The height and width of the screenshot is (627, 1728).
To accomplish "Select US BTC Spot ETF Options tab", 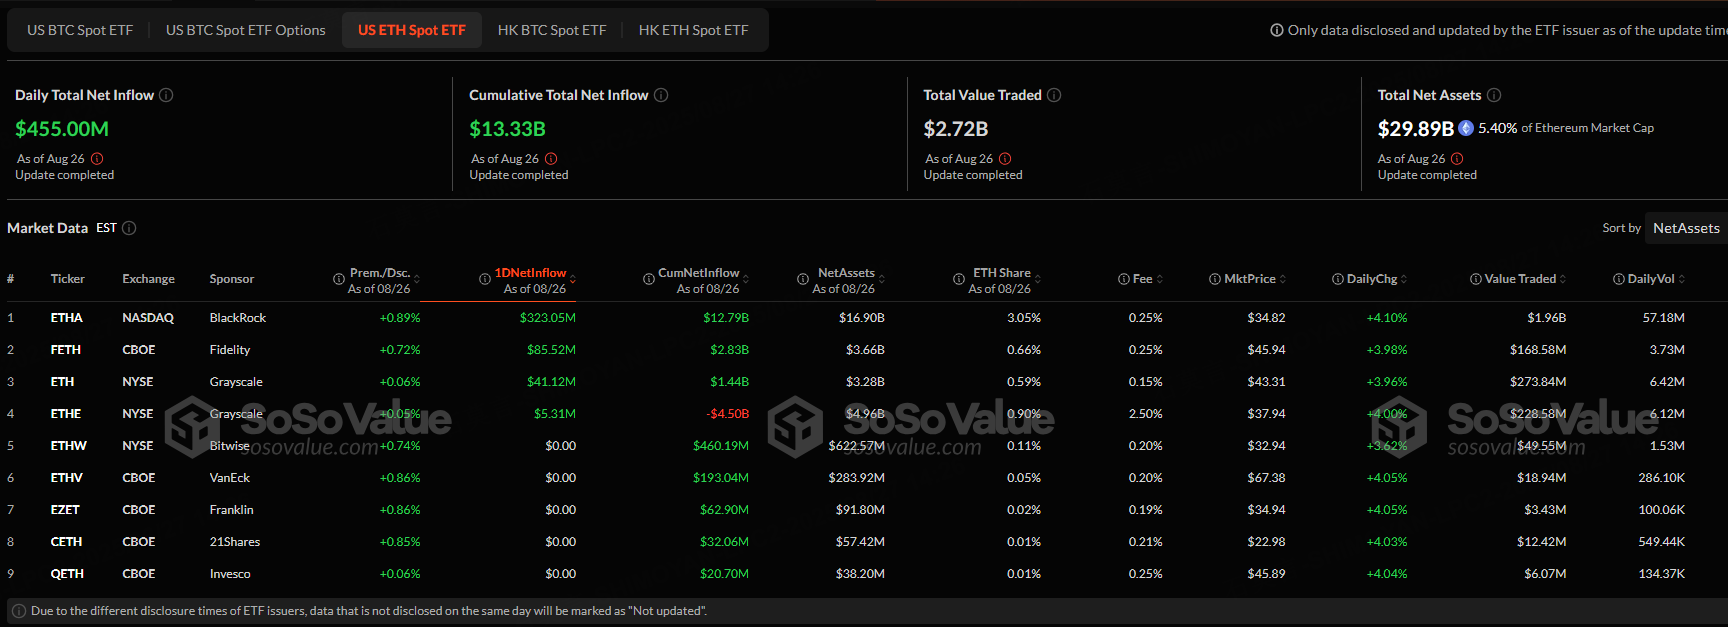I will pyautogui.click(x=245, y=30).
